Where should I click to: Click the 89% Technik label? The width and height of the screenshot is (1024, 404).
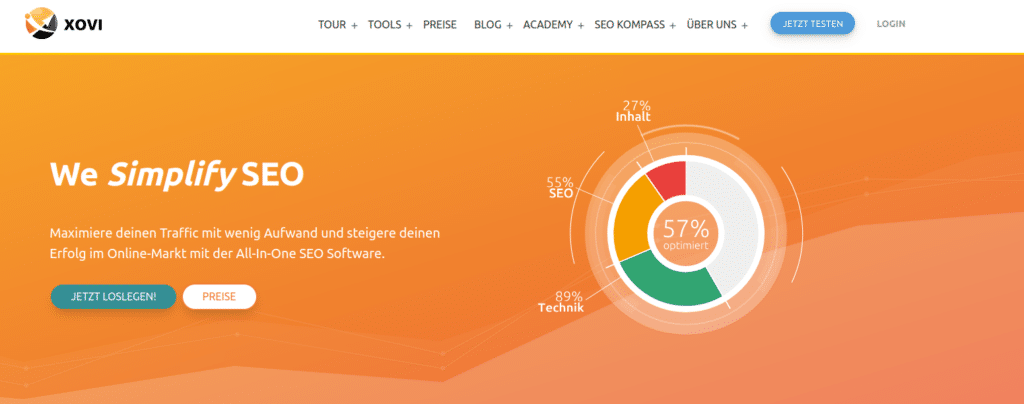(x=561, y=302)
